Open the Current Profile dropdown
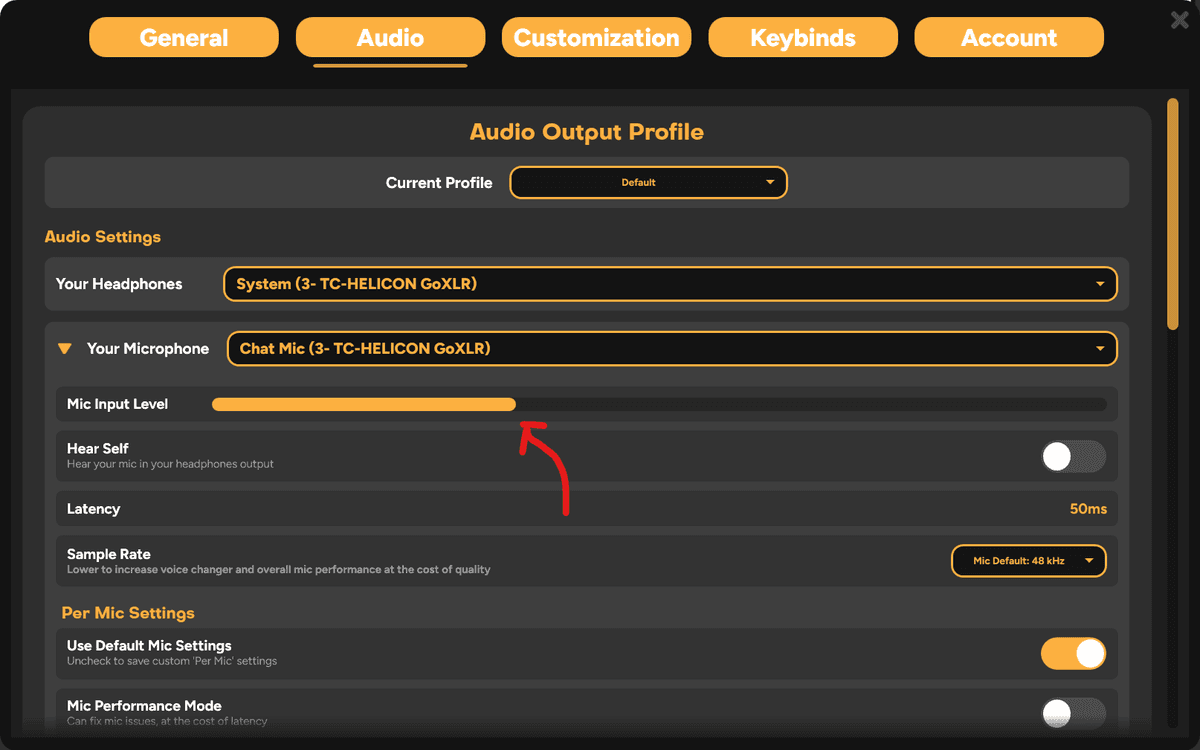Image resolution: width=1200 pixels, height=750 pixels. pyautogui.click(x=649, y=183)
